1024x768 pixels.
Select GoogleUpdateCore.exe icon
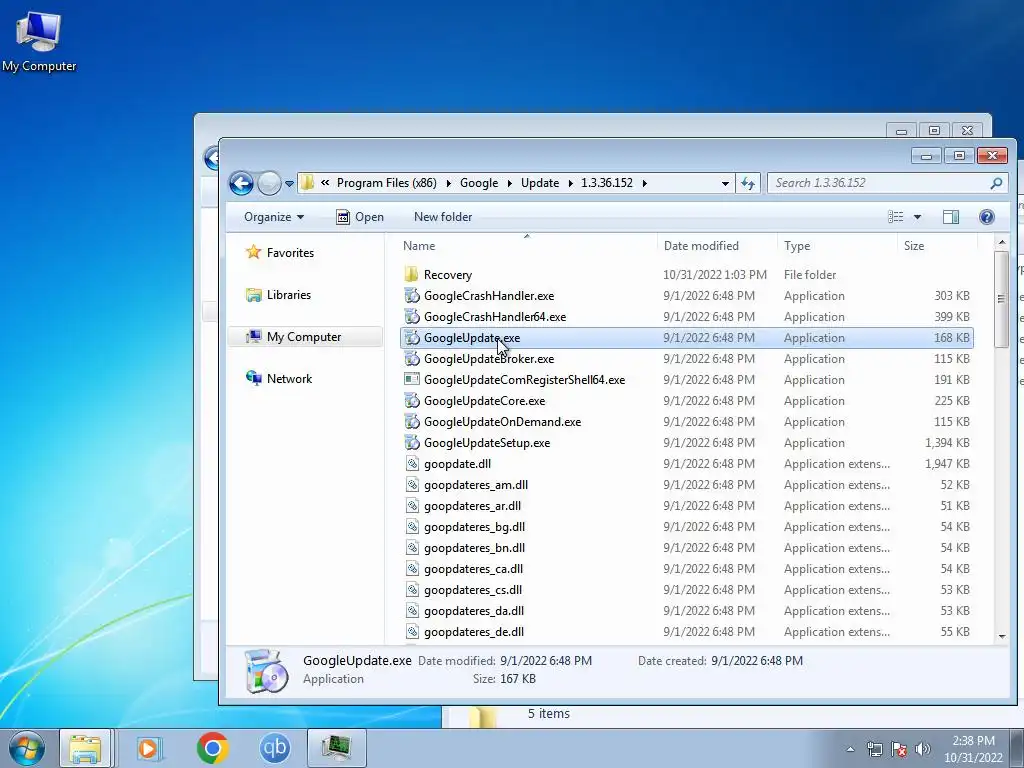click(x=411, y=400)
